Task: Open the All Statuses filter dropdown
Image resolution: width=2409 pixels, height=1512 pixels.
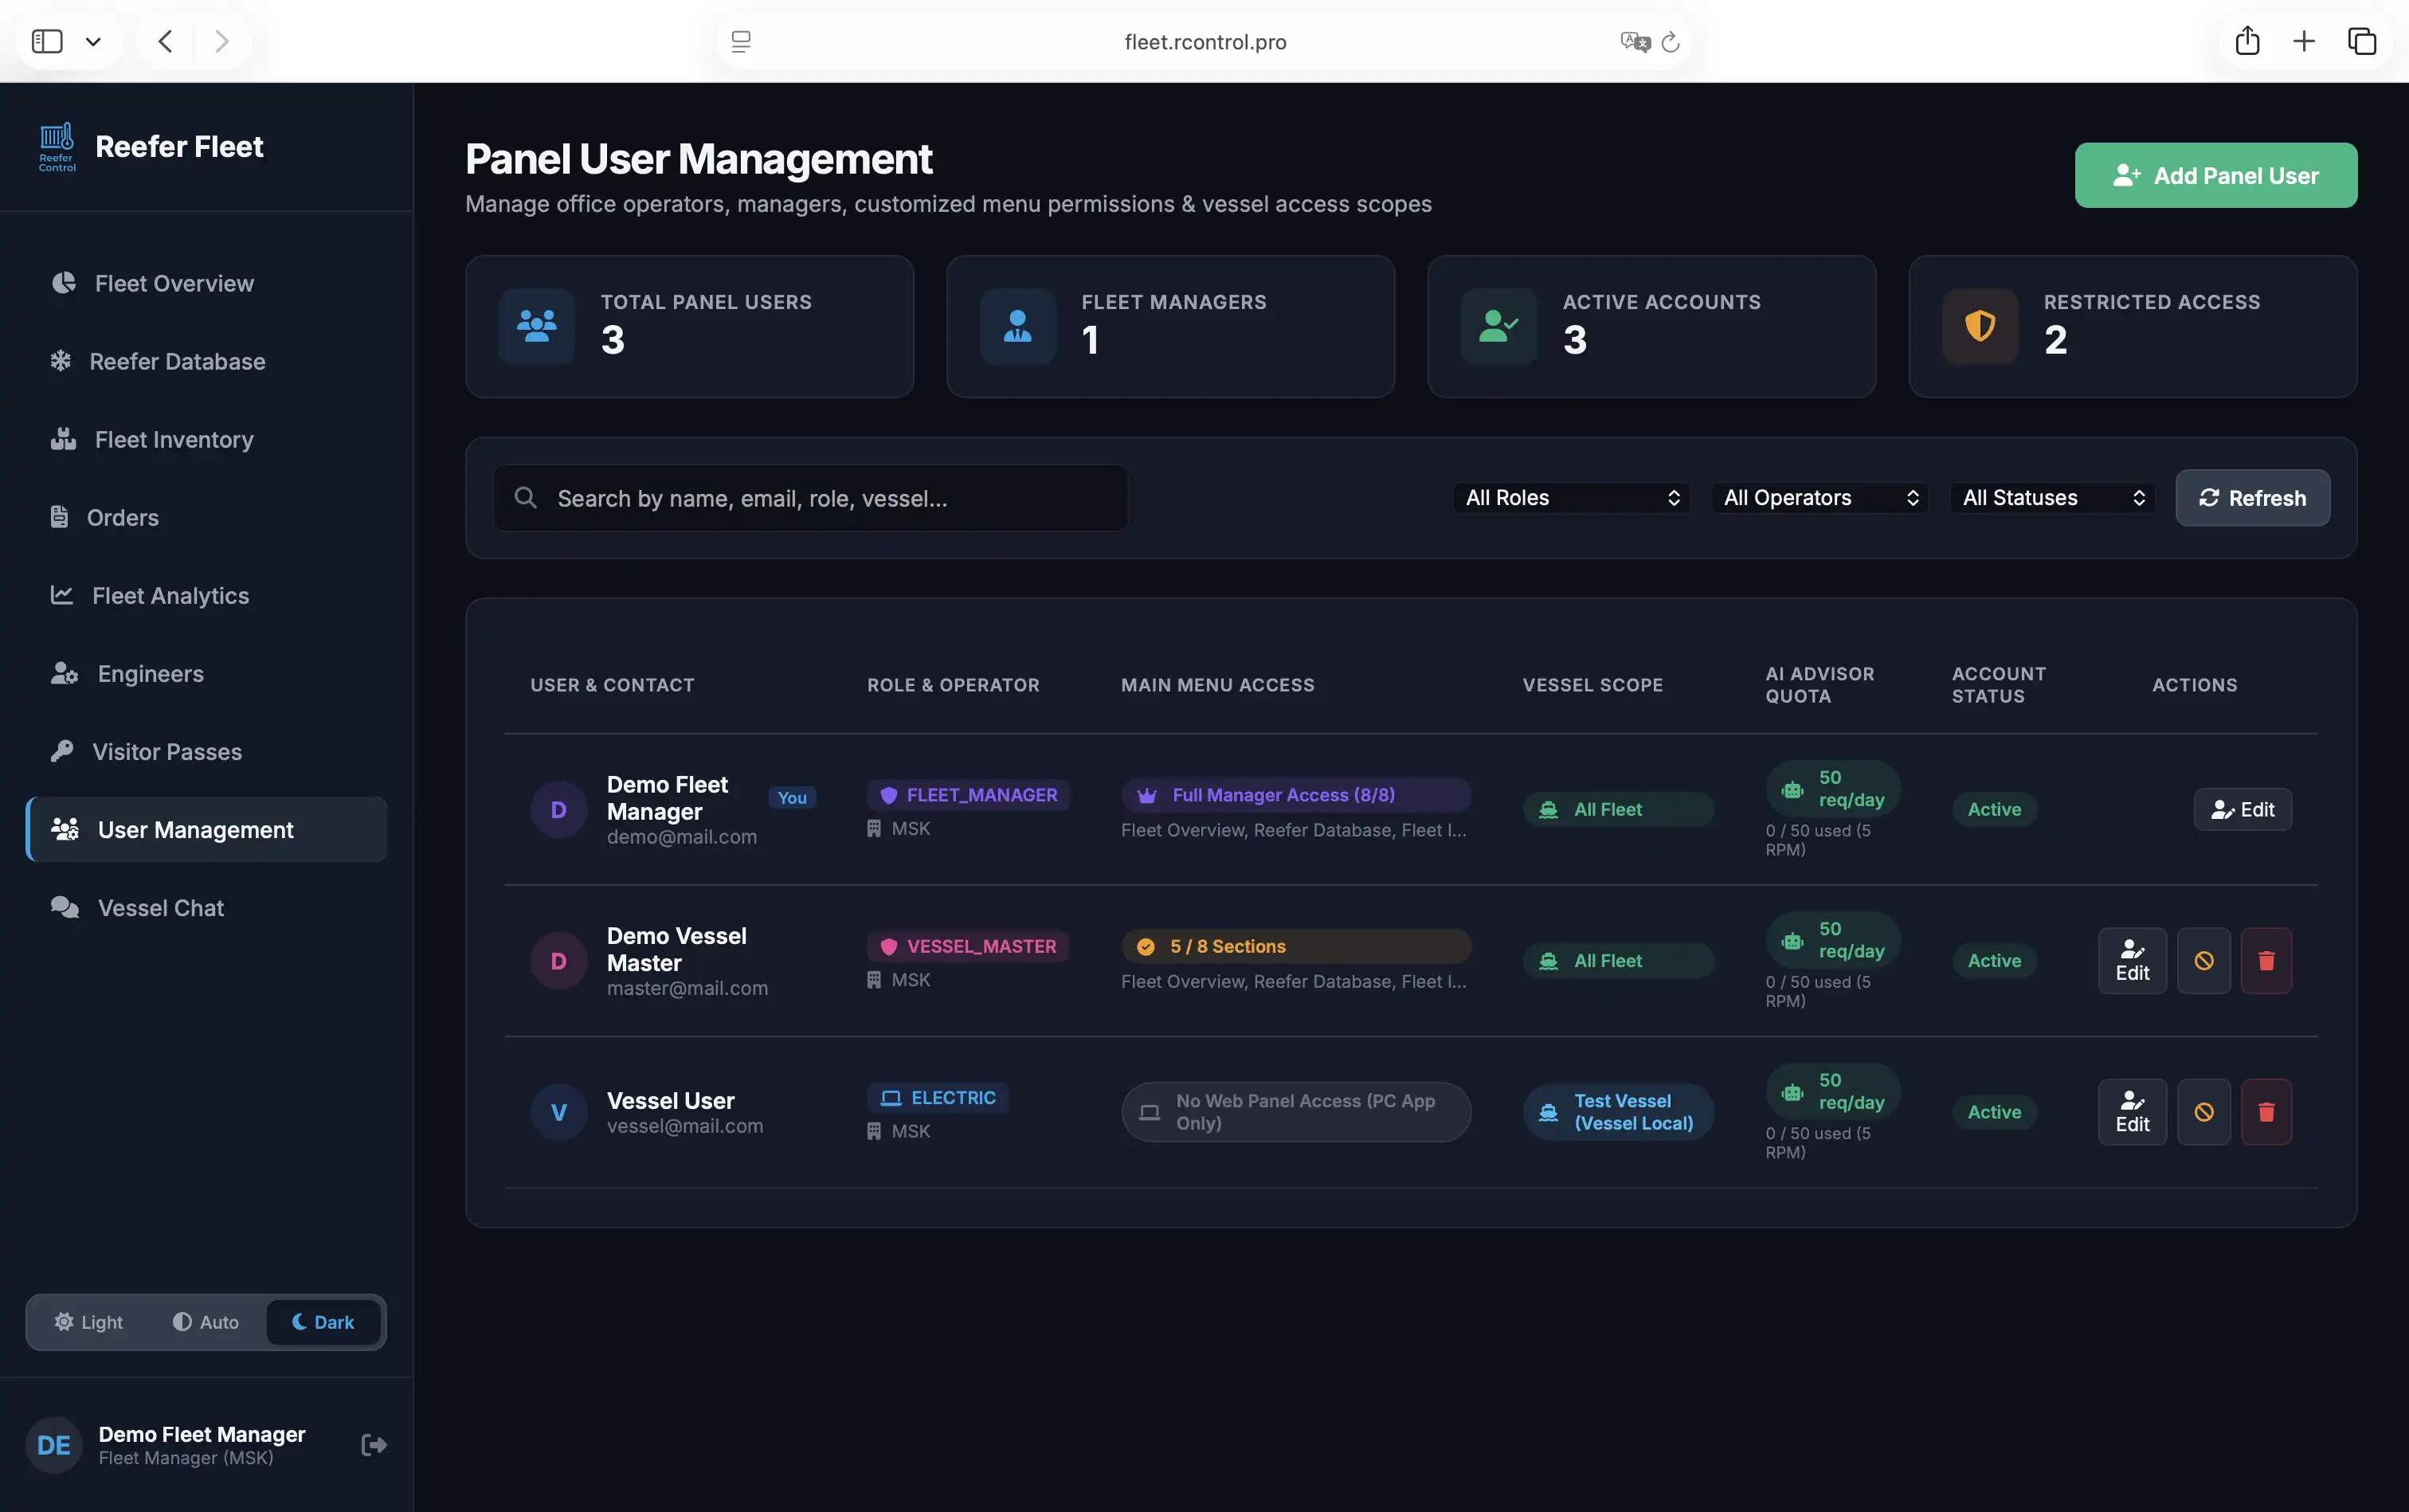Action: (x=2052, y=498)
